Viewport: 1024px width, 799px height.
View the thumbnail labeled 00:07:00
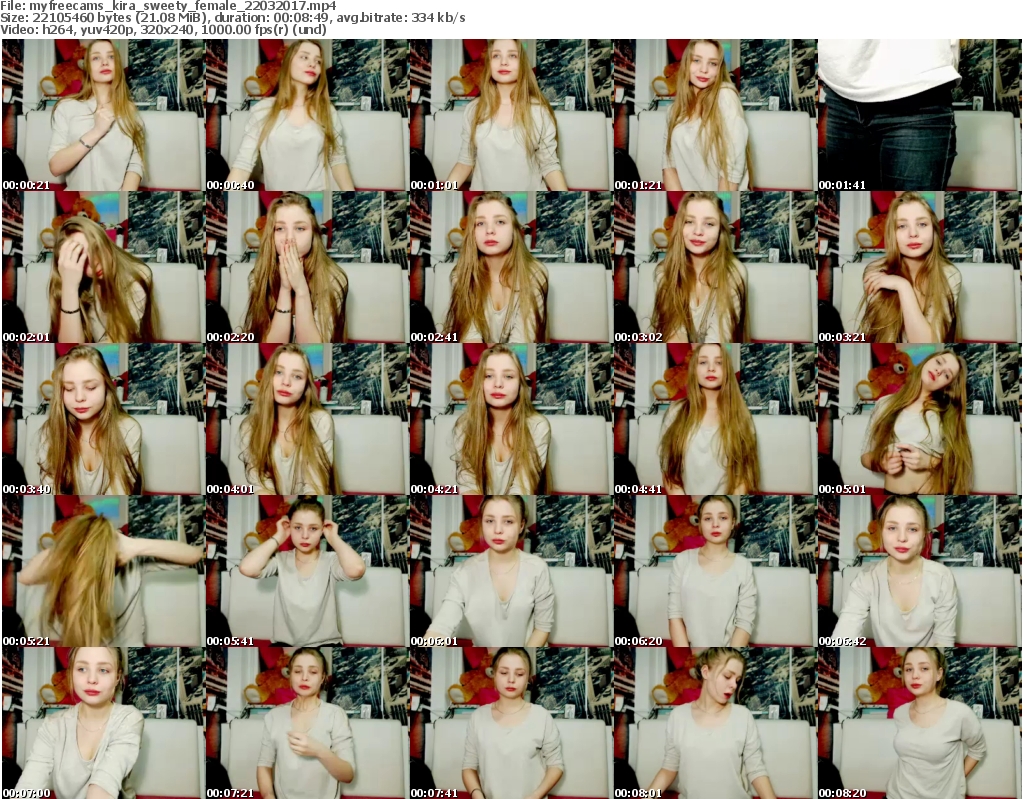[103, 723]
